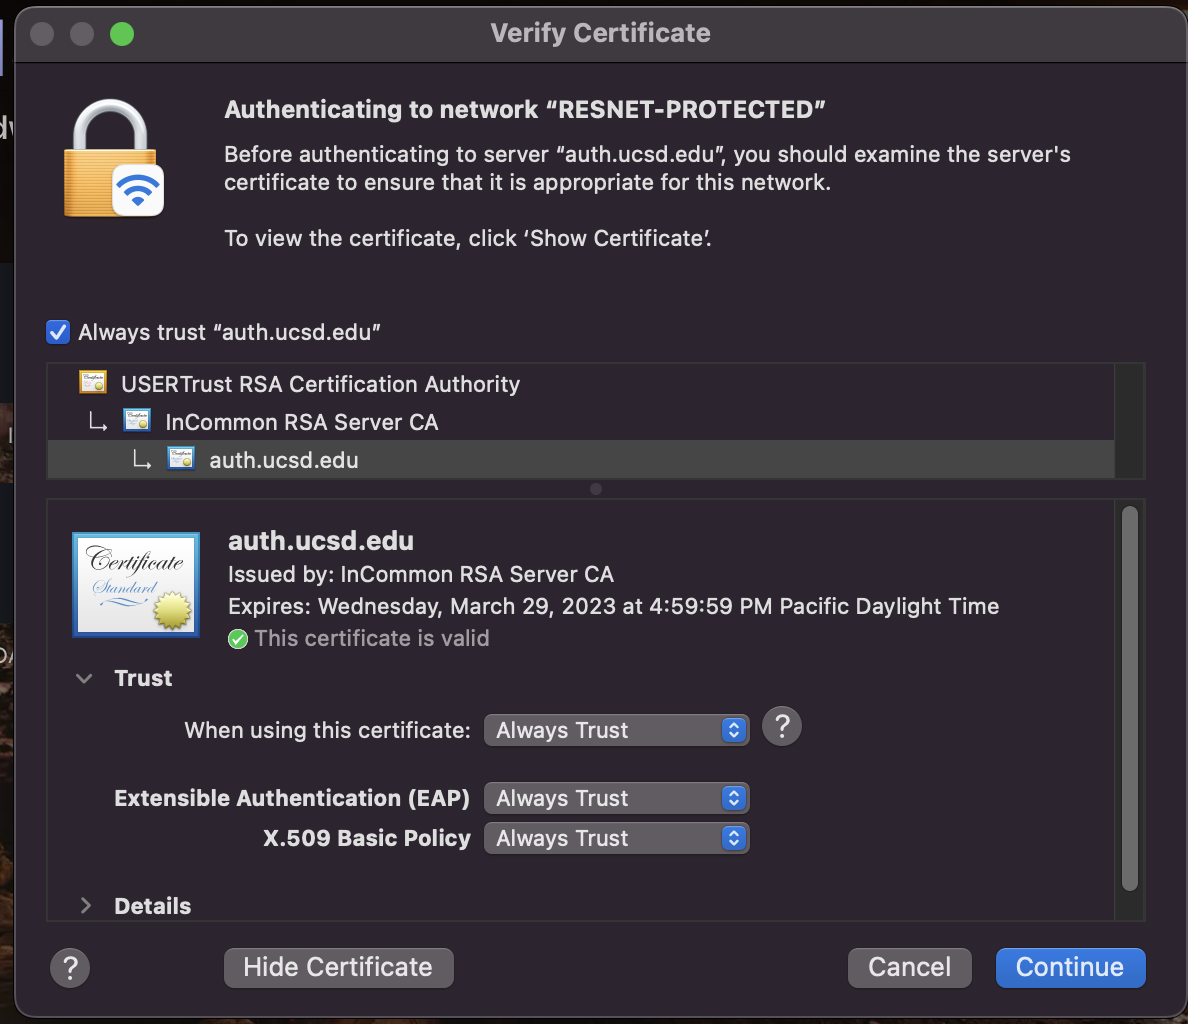
Task: Select the InCommon RSA Server CA entry
Action: pos(302,421)
